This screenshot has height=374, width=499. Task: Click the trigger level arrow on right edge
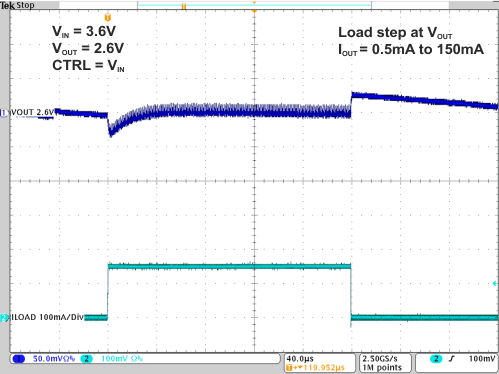[x=495, y=284]
